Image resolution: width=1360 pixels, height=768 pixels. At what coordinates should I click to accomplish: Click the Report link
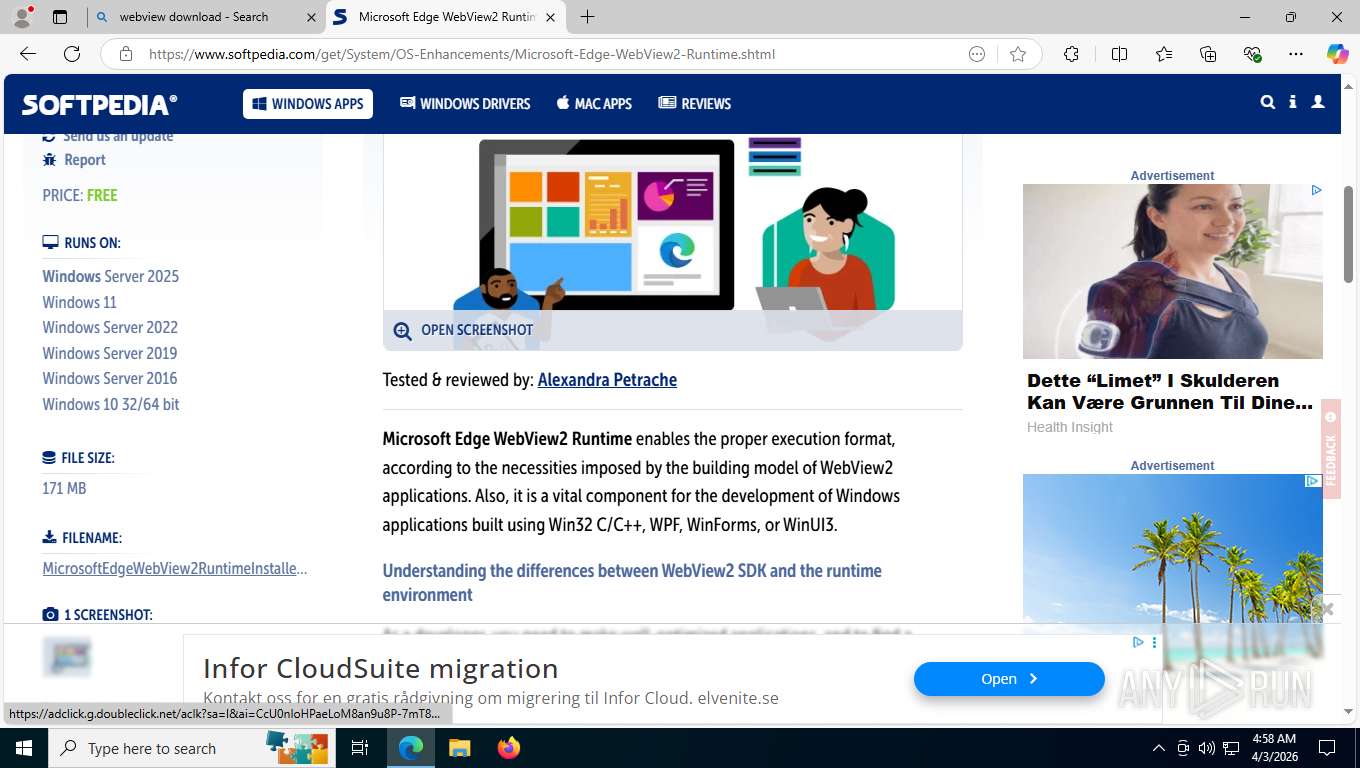84,160
